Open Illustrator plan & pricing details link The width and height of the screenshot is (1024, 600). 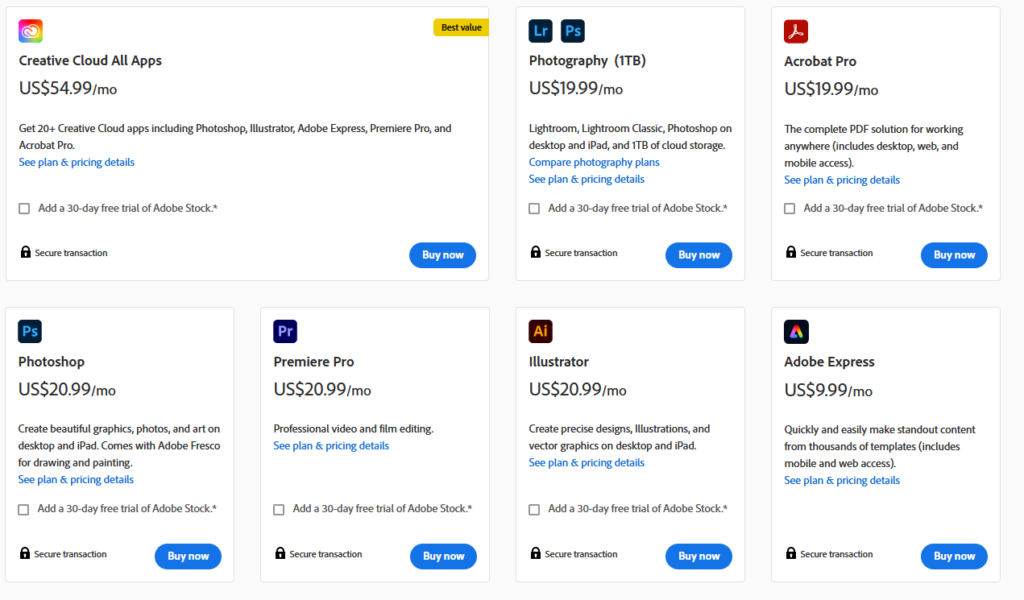[x=586, y=462]
